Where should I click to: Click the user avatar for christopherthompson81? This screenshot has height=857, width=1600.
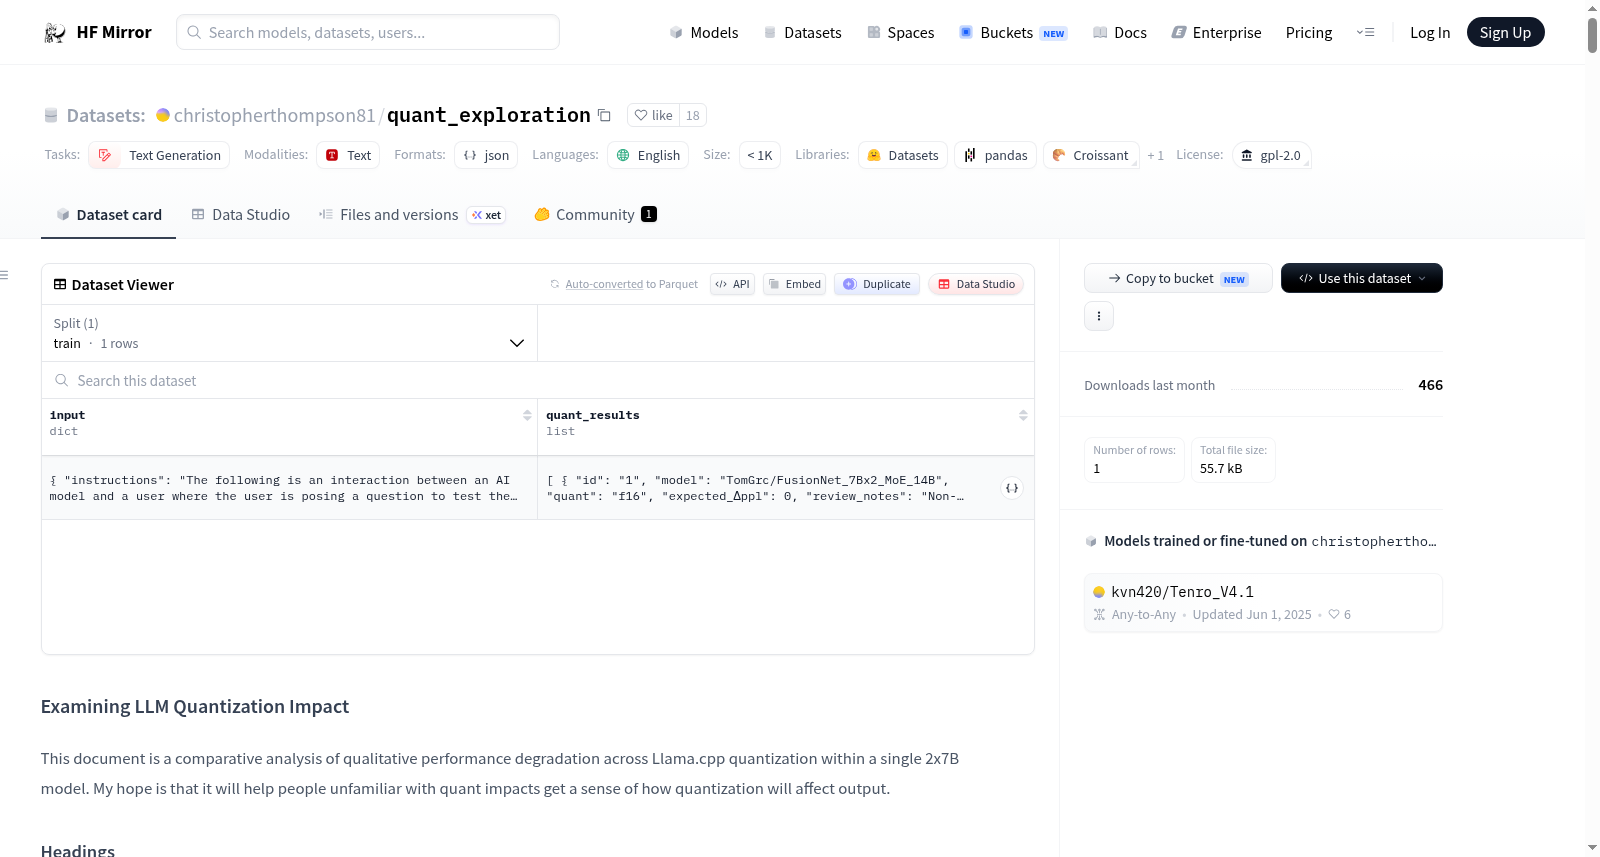(x=163, y=115)
